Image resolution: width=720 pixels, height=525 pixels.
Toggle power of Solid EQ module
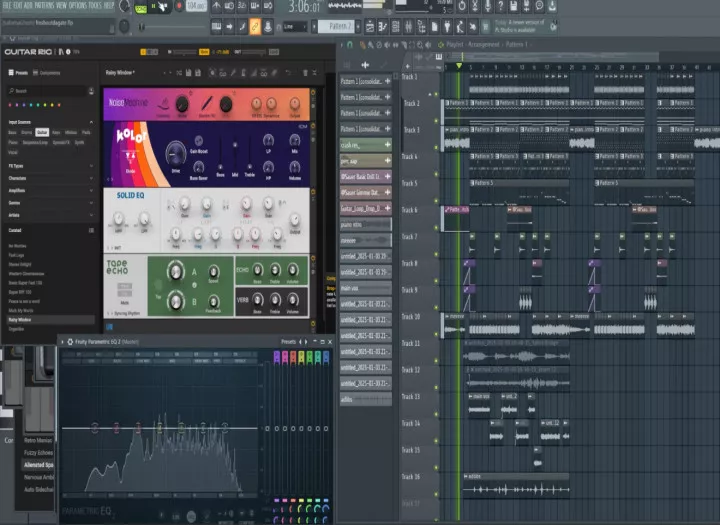tap(313, 192)
